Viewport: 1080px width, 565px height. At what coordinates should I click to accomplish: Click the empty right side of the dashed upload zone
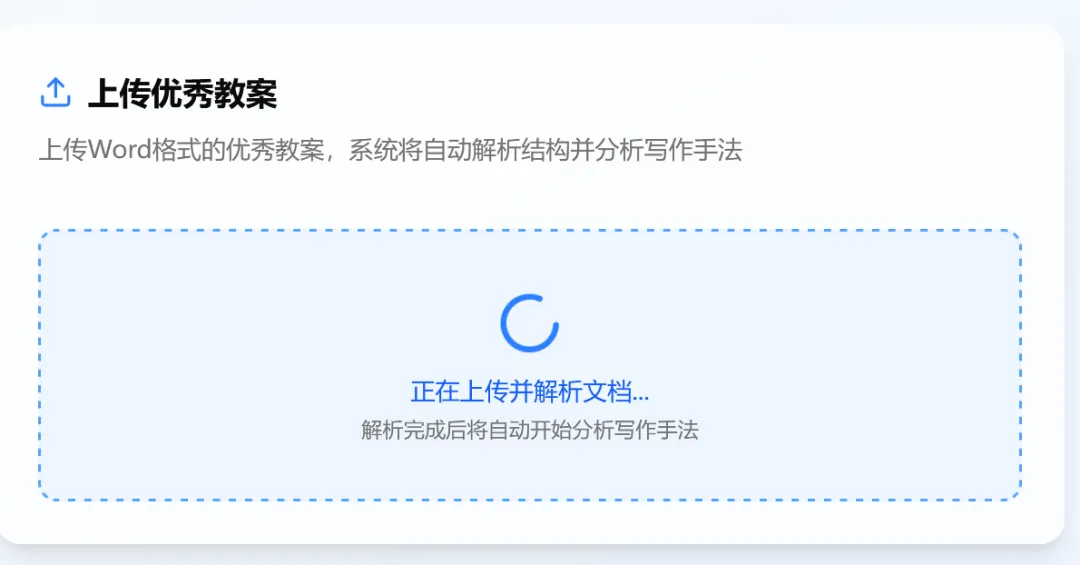[854, 365]
